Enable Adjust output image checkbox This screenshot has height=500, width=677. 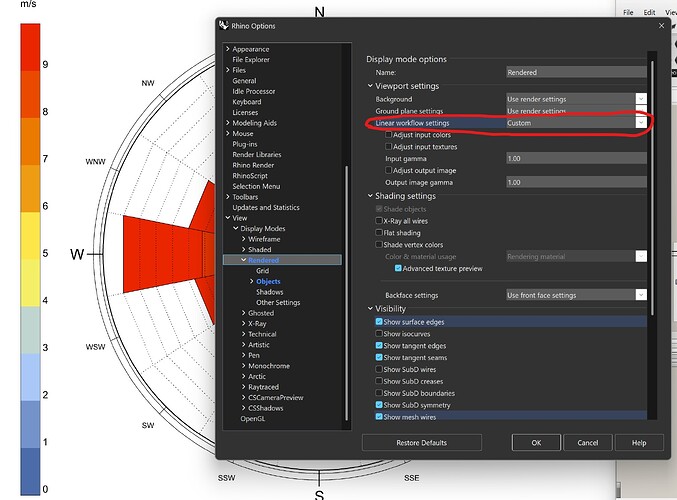(388, 170)
